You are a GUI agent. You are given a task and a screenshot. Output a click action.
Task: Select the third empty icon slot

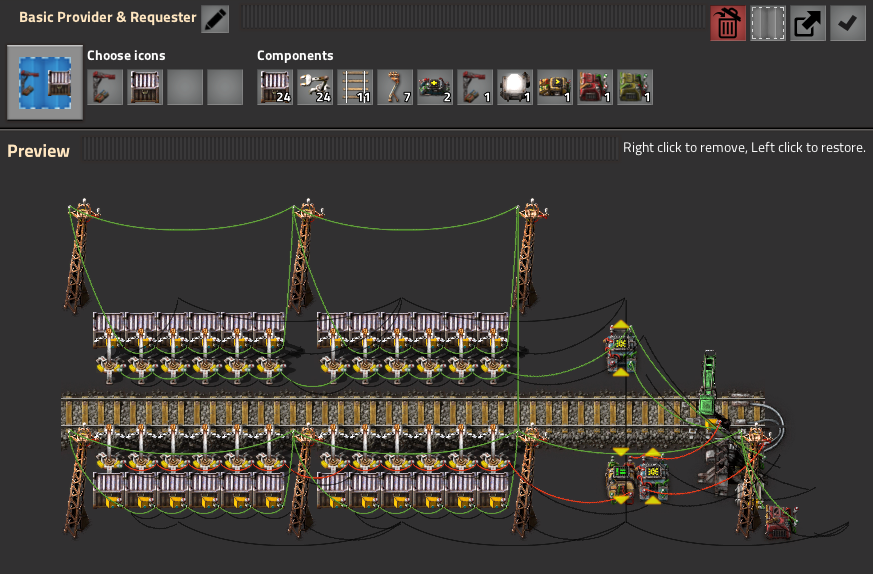(x=185, y=87)
